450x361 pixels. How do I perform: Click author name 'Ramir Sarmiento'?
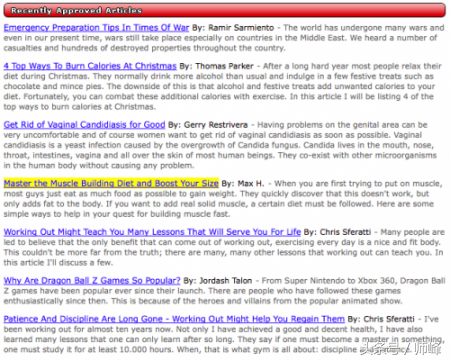click(x=241, y=28)
